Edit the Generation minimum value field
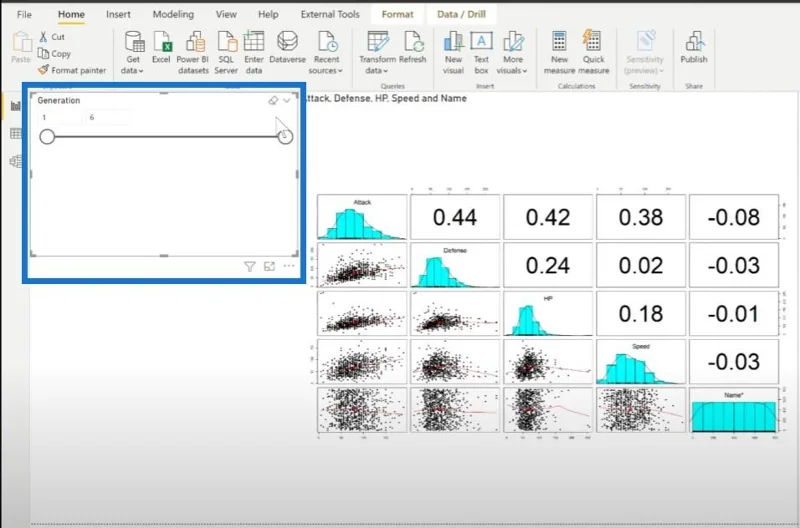The image size is (800, 528). pyautogui.click(x=60, y=117)
